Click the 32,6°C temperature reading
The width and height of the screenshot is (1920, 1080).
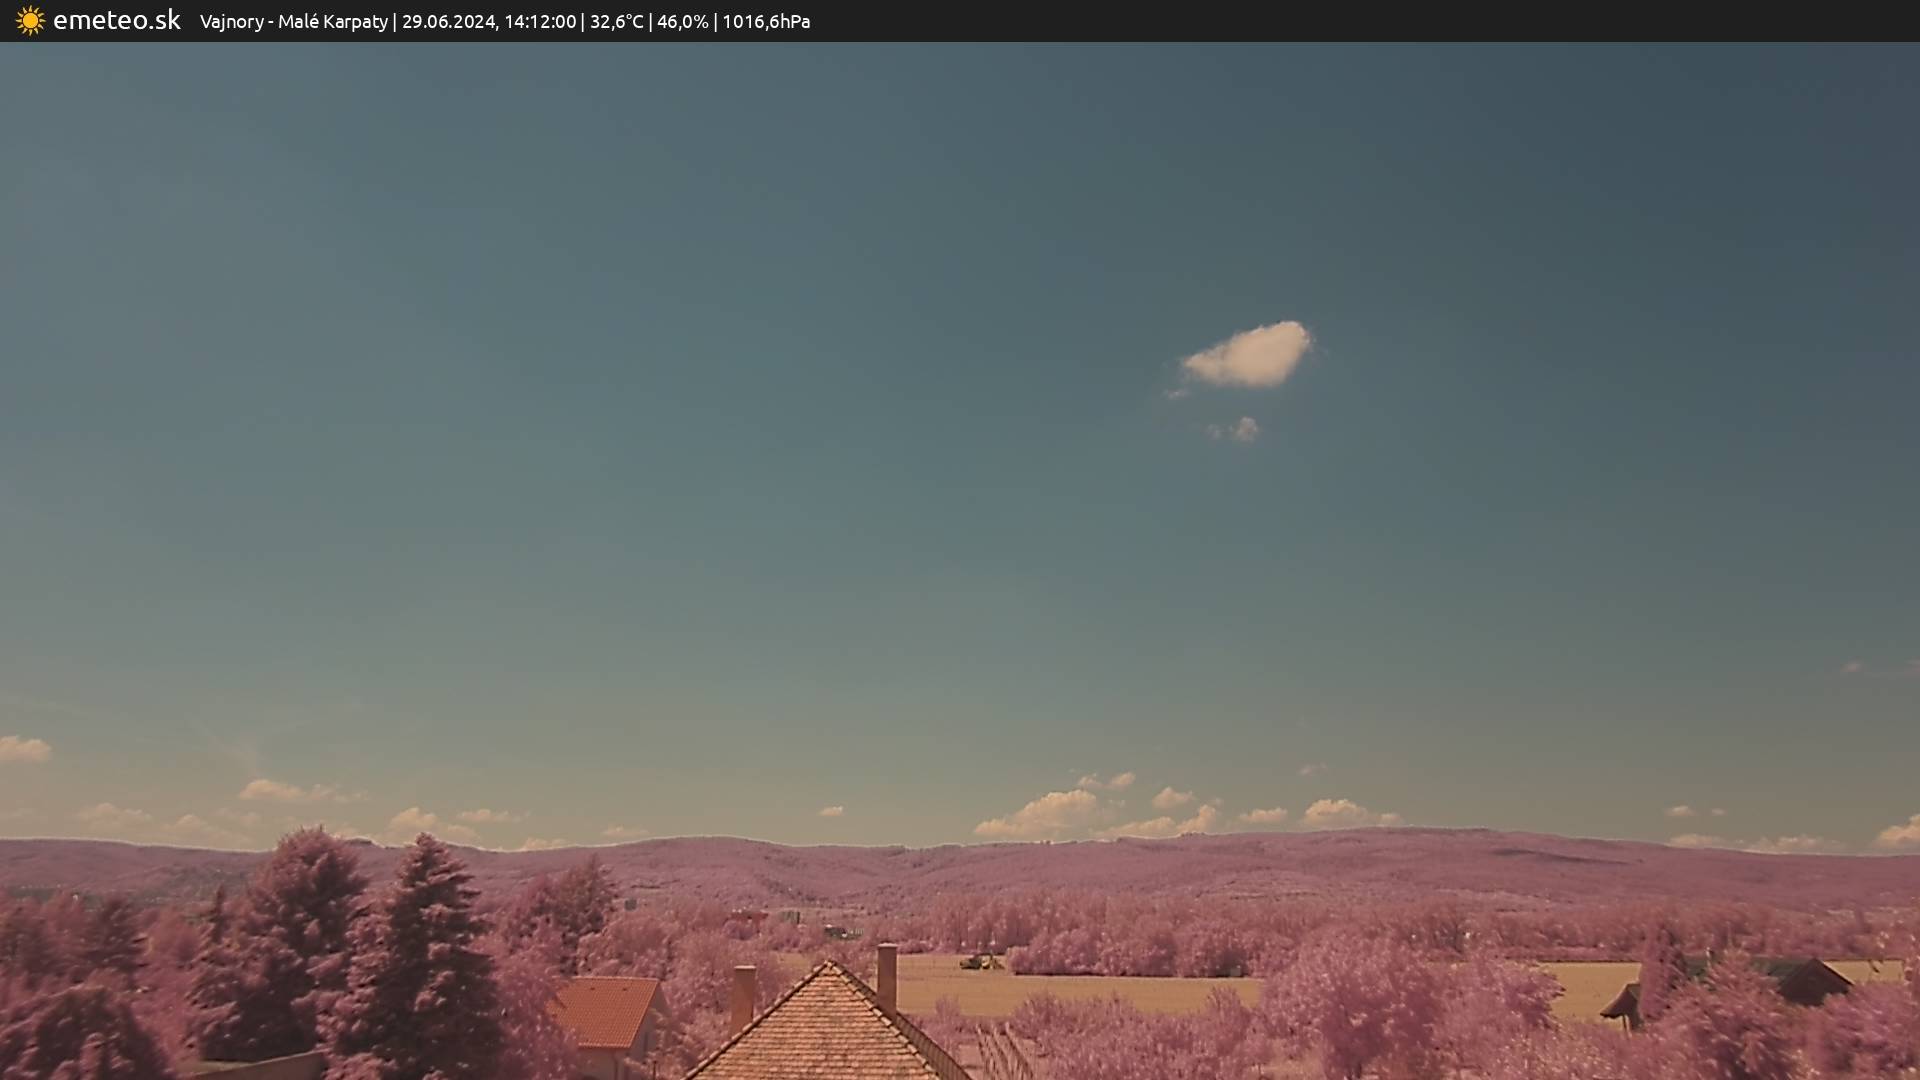[616, 22]
